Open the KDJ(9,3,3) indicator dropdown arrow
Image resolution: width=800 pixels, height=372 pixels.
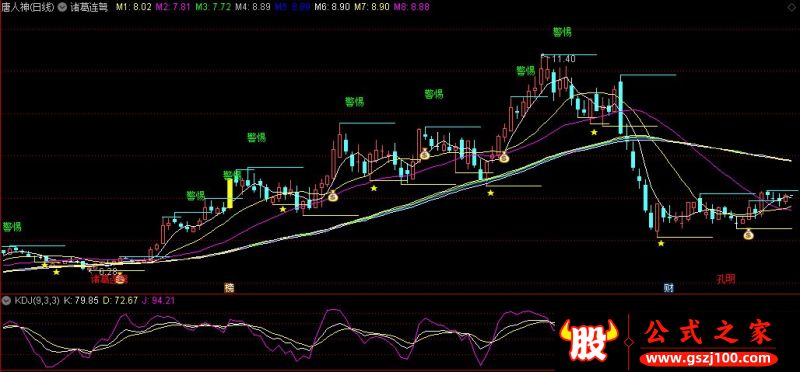point(6,301)
